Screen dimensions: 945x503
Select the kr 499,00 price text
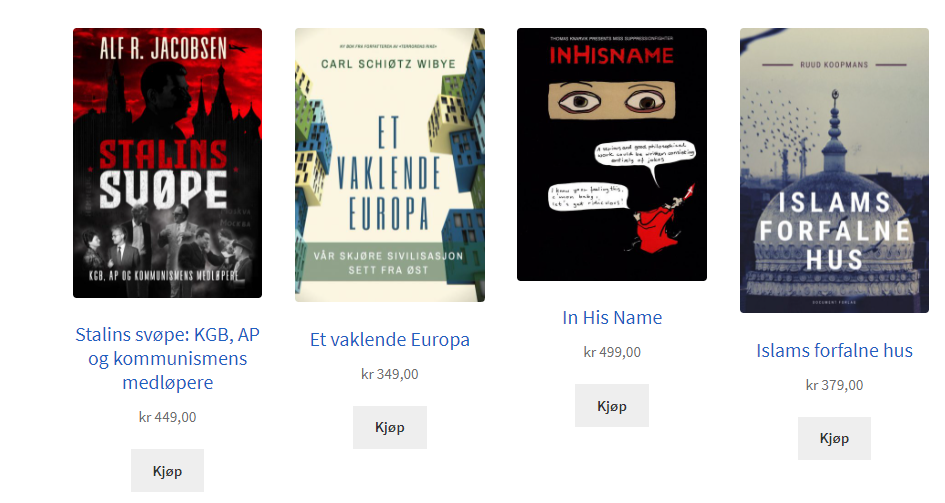click(612, 352)
